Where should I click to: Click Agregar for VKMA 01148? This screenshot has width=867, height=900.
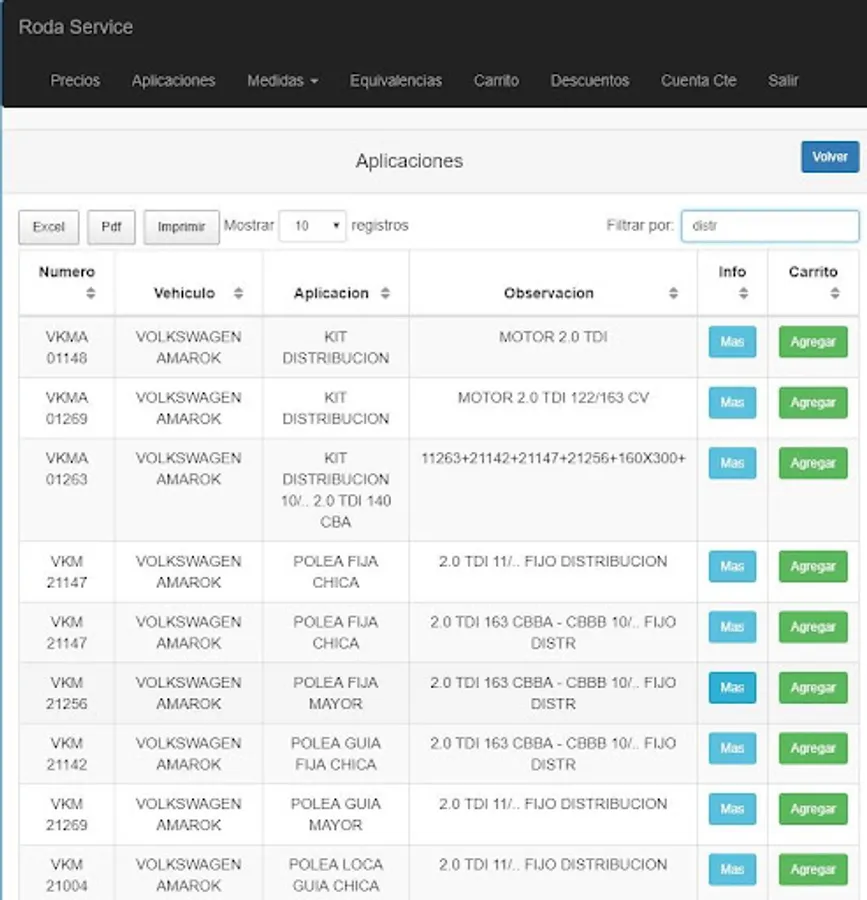pos(813,342)
